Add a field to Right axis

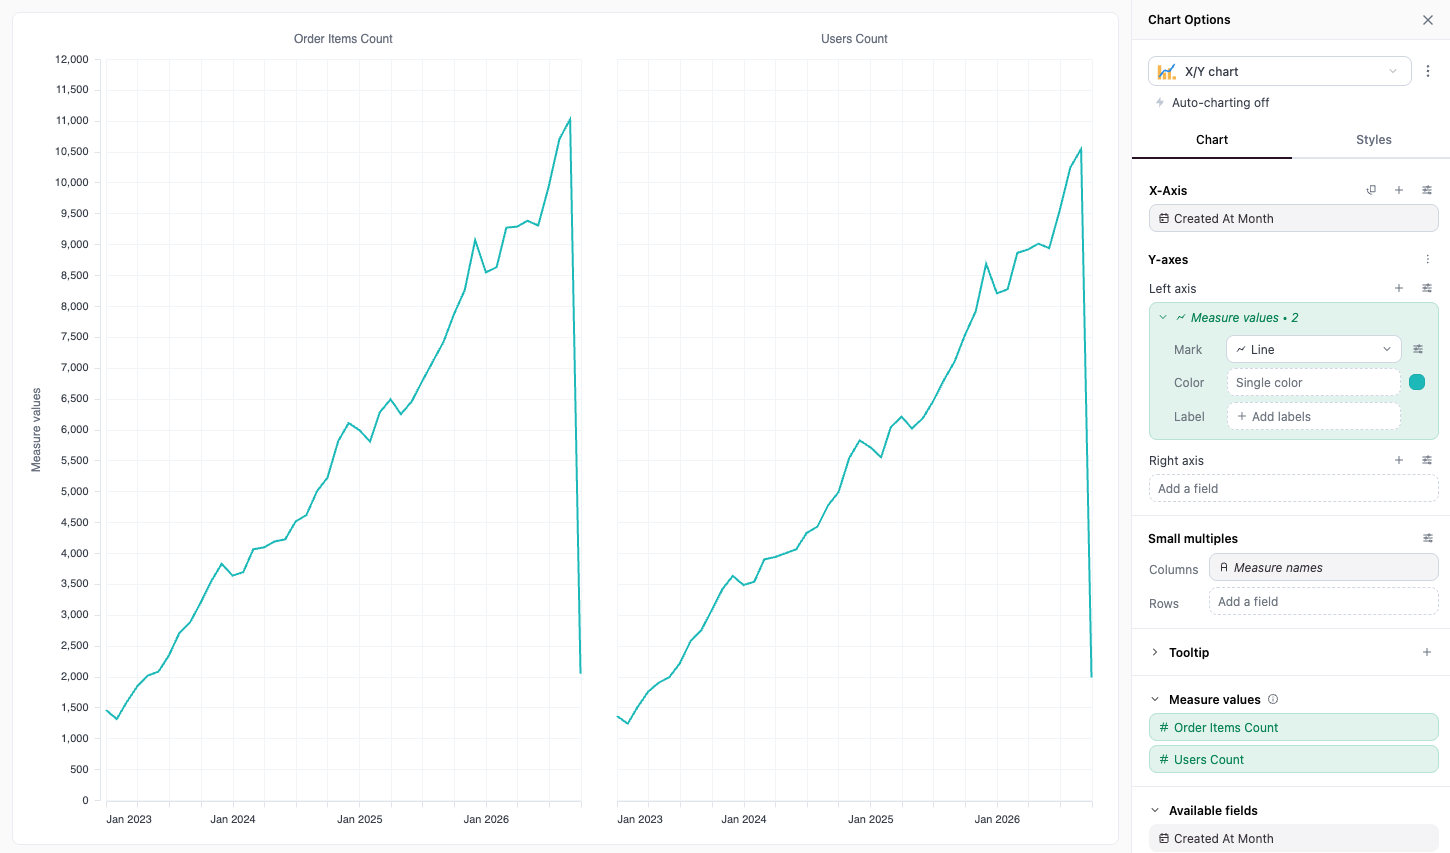(x=1399, y=460)
